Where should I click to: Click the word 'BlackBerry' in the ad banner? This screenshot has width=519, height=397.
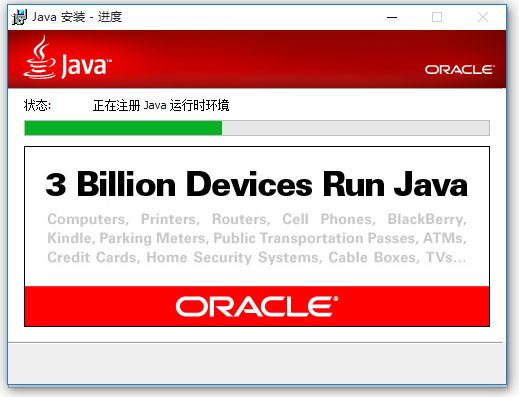[427, 219]
